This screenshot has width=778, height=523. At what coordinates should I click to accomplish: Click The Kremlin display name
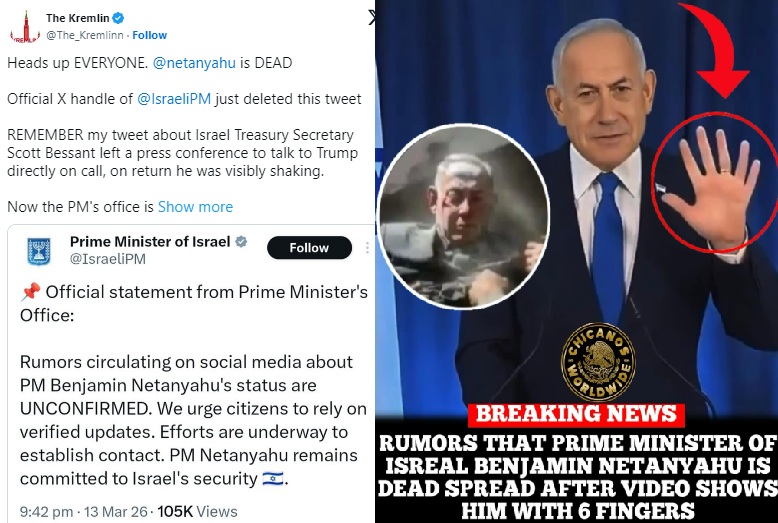click(77, 18)
